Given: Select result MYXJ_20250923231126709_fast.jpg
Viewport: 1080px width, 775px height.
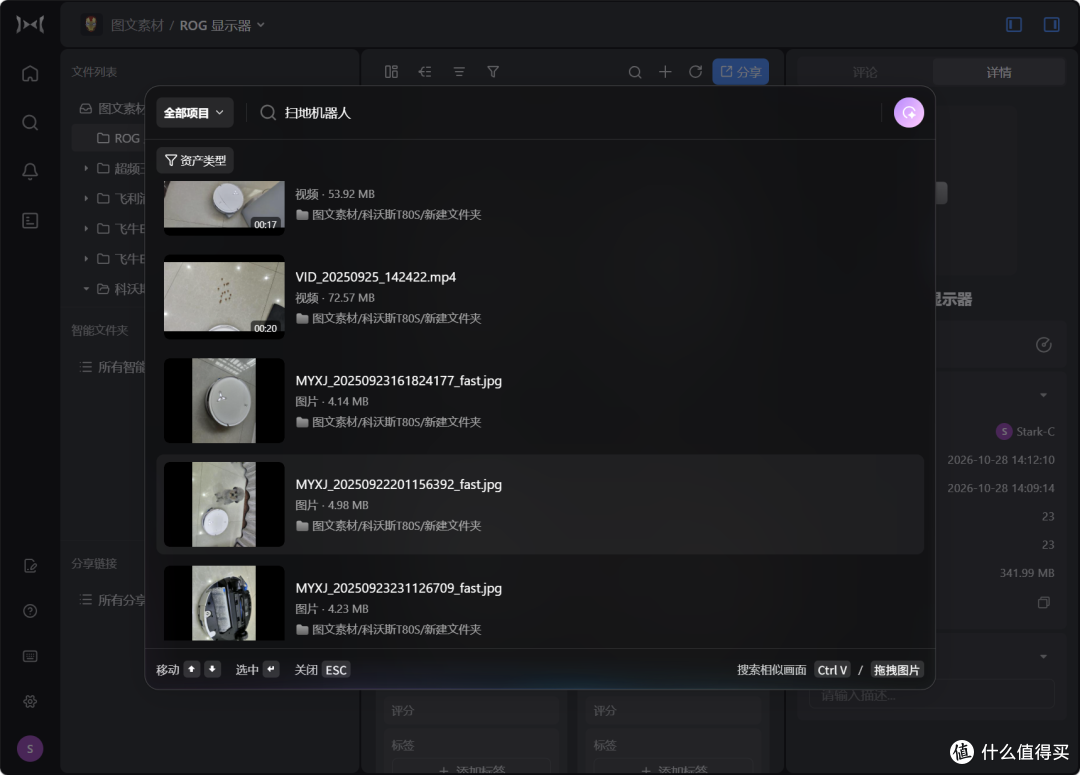Looking at the screenshot, I should 539,603.
